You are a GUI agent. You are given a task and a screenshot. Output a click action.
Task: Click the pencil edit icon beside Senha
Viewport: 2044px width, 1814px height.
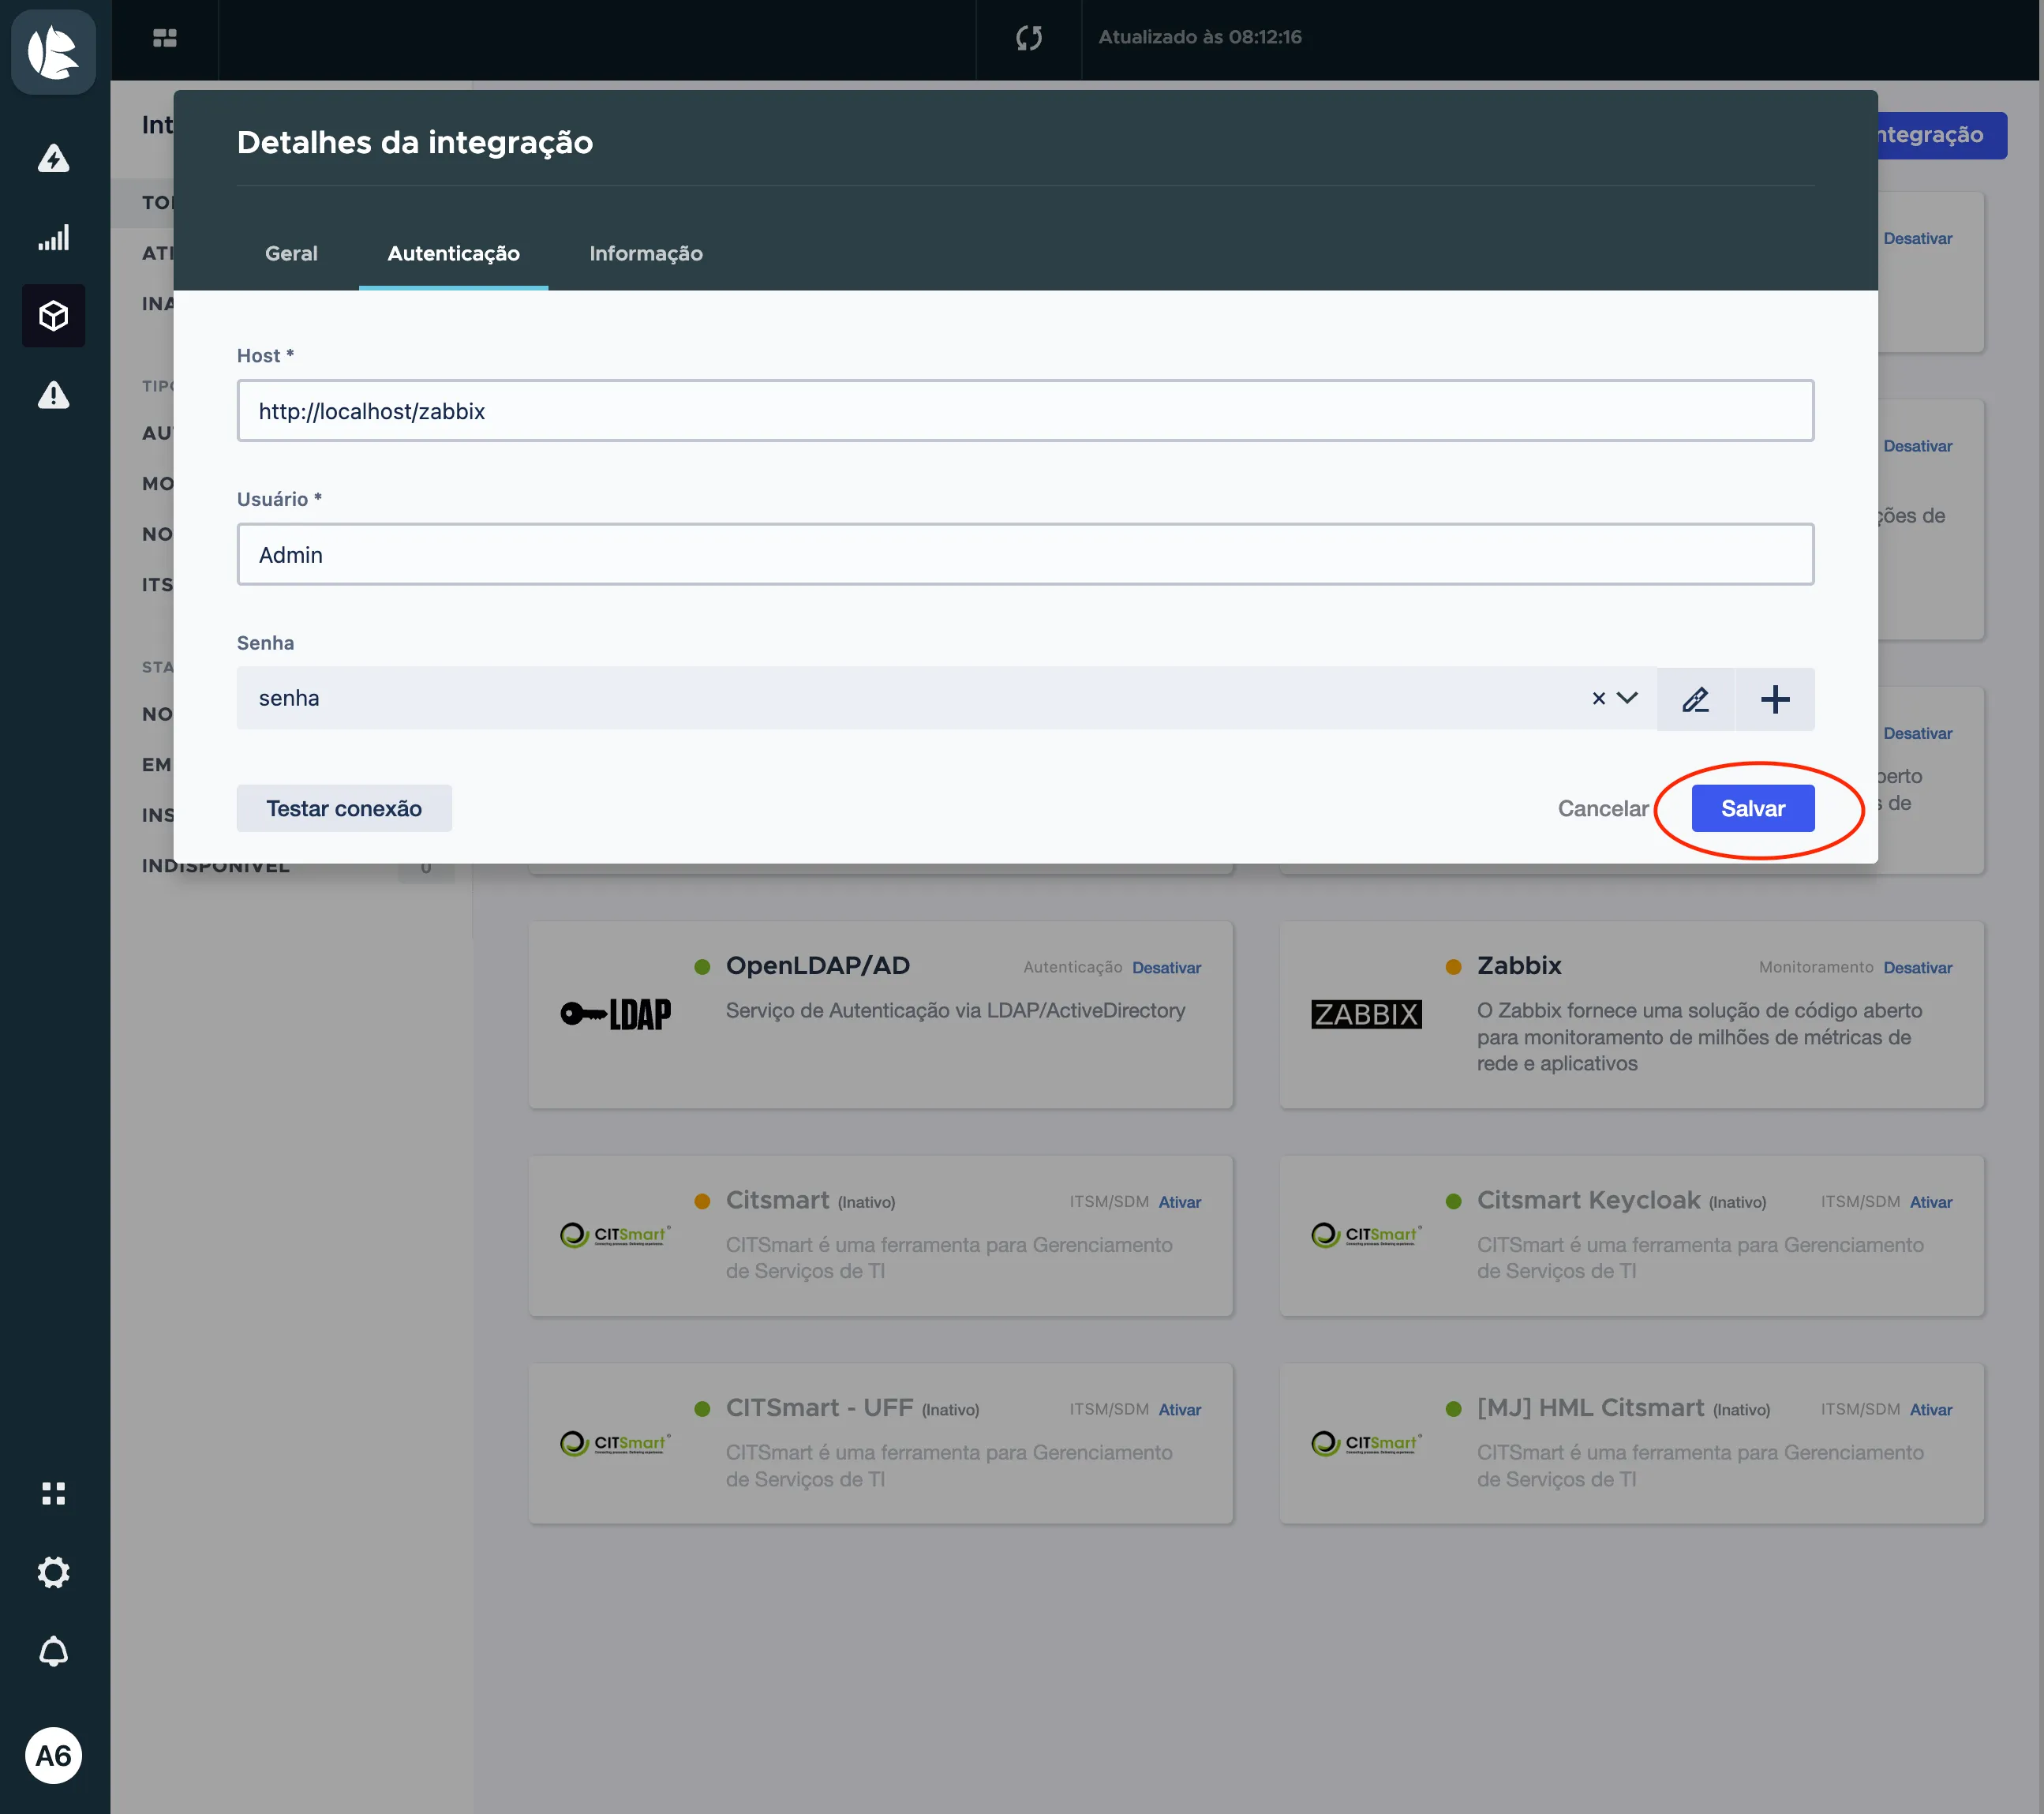tap(1695, 699)
